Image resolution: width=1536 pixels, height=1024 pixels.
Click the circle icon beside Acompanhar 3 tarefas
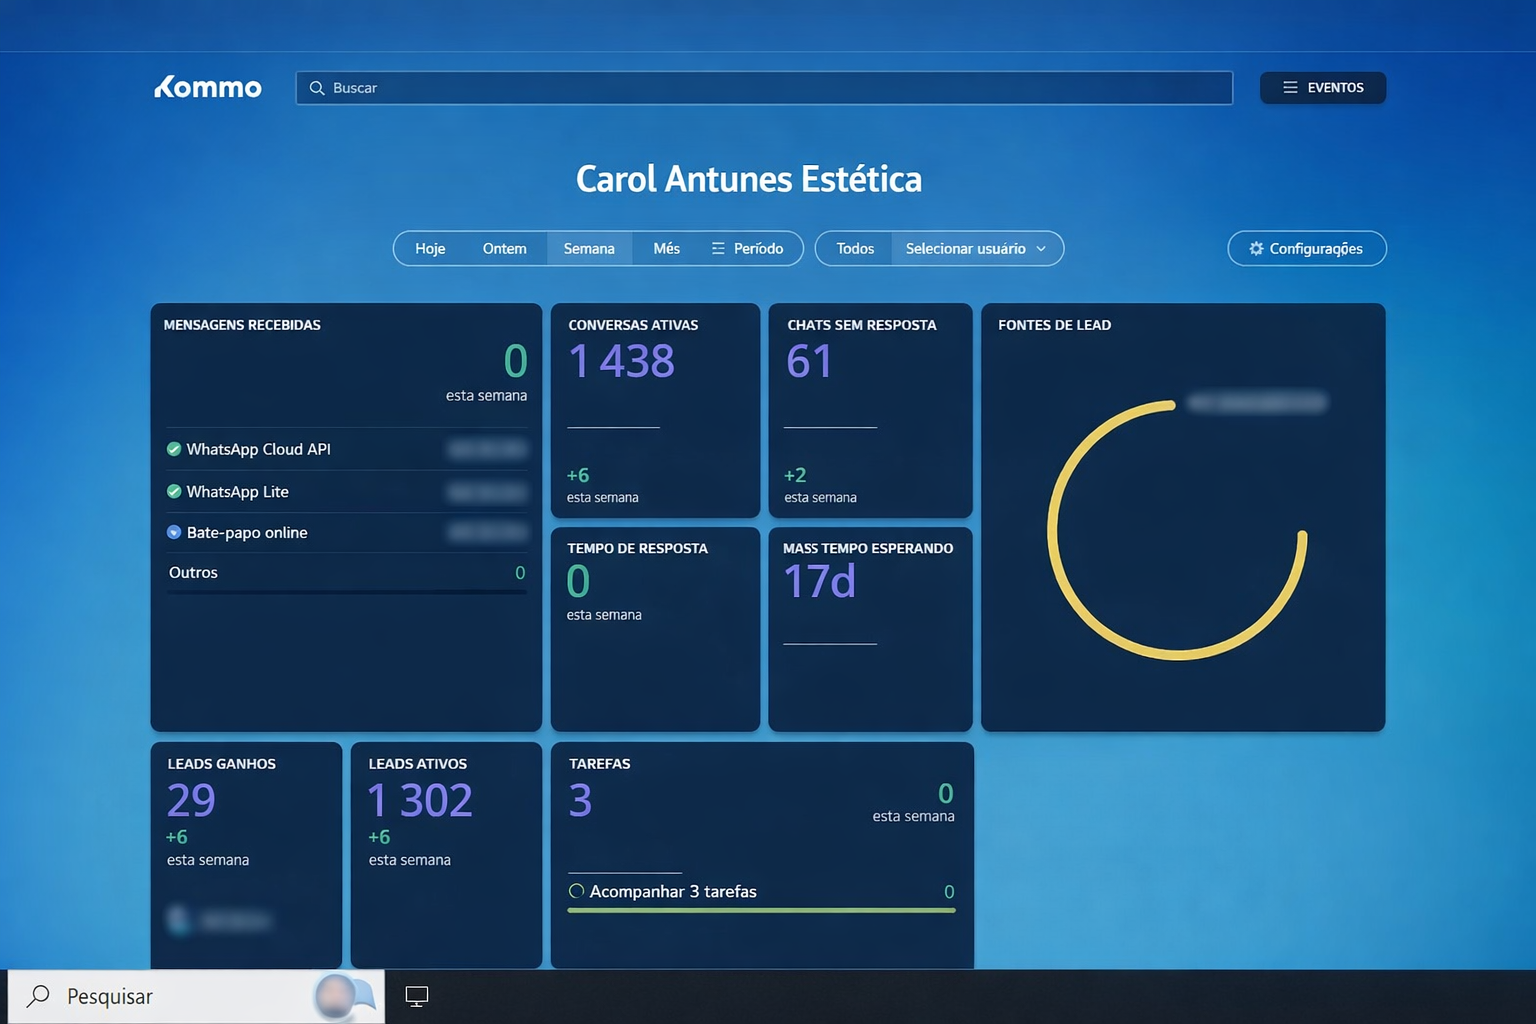click(575, 891)
